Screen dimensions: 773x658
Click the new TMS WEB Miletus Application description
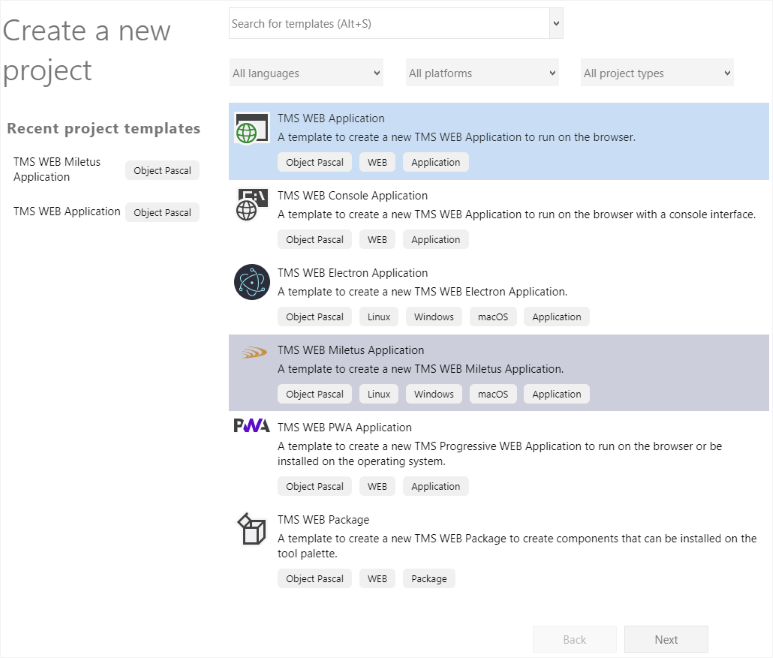tap(421, 369)
